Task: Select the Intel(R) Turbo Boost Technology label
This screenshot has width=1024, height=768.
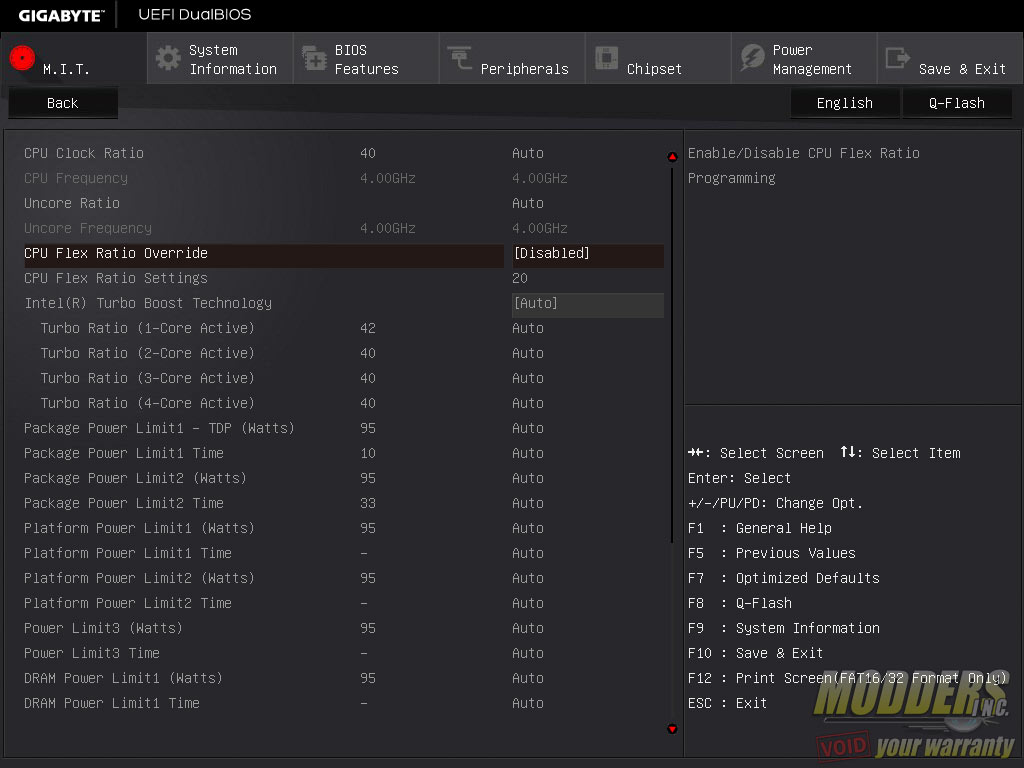Action: pos(148,304)
